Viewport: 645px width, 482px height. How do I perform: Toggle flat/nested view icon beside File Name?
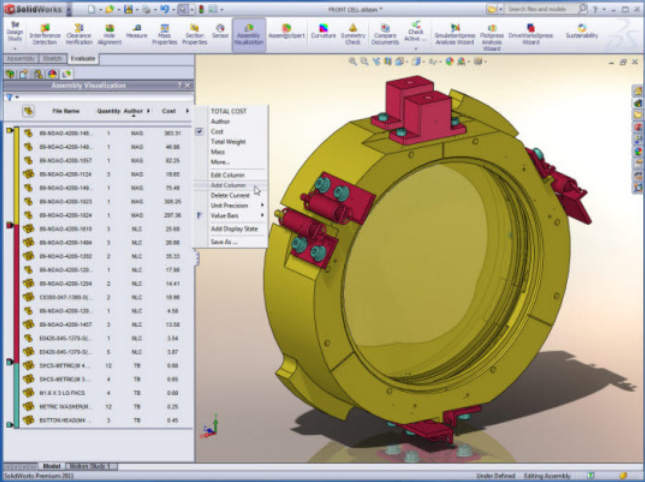28,111
